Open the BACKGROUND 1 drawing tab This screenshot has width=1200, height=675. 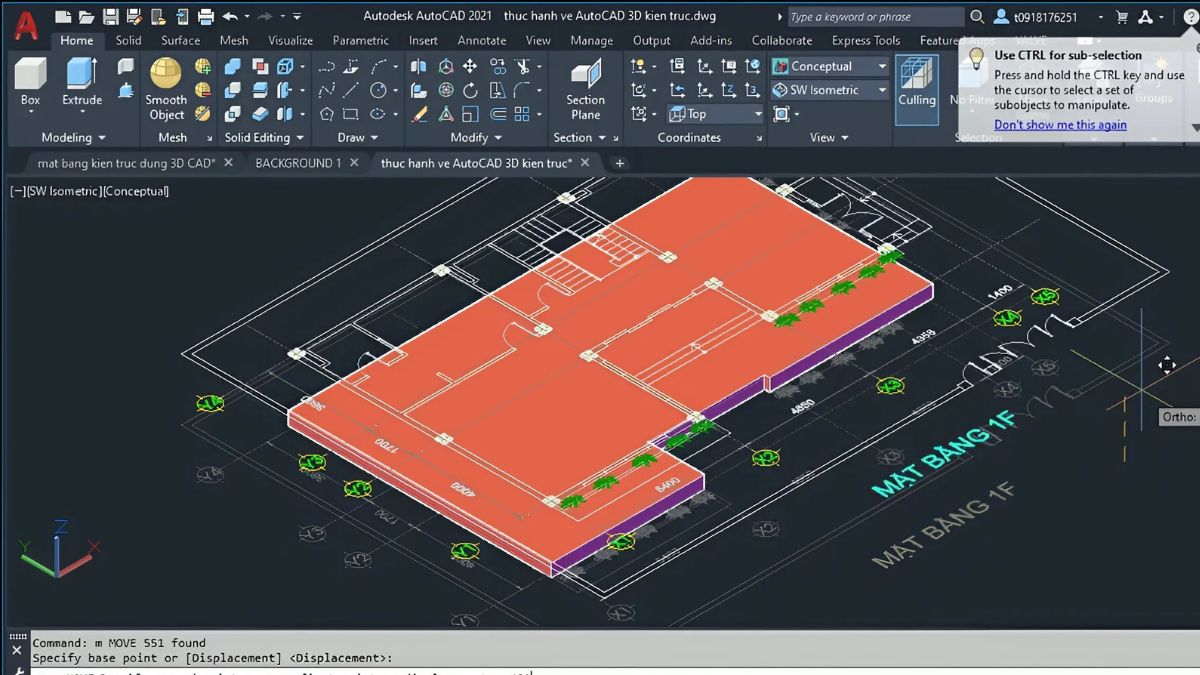(x=298, y=163)
